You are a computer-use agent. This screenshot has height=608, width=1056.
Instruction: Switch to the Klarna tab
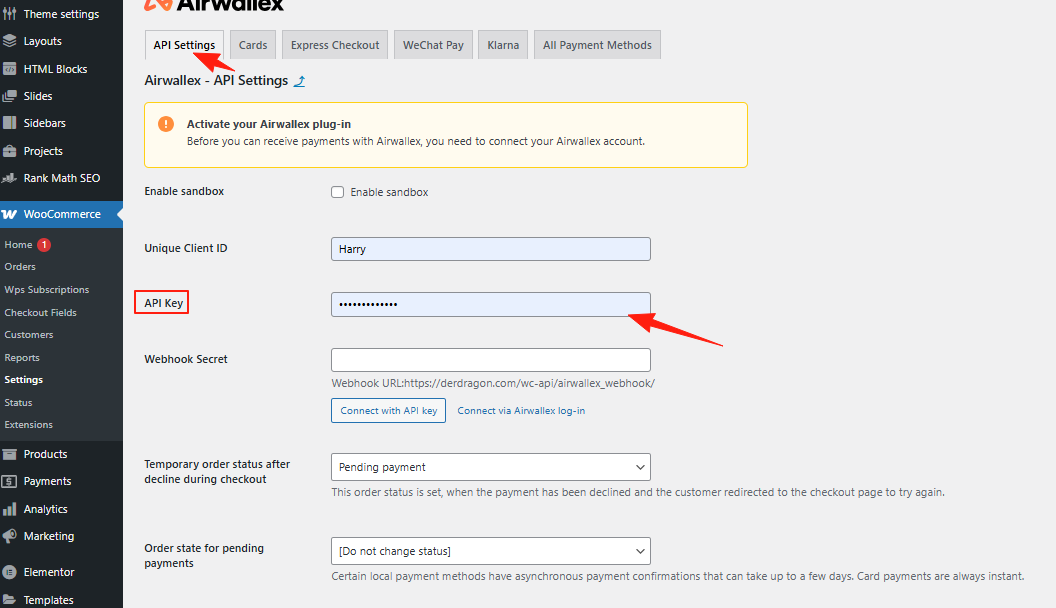502,44
